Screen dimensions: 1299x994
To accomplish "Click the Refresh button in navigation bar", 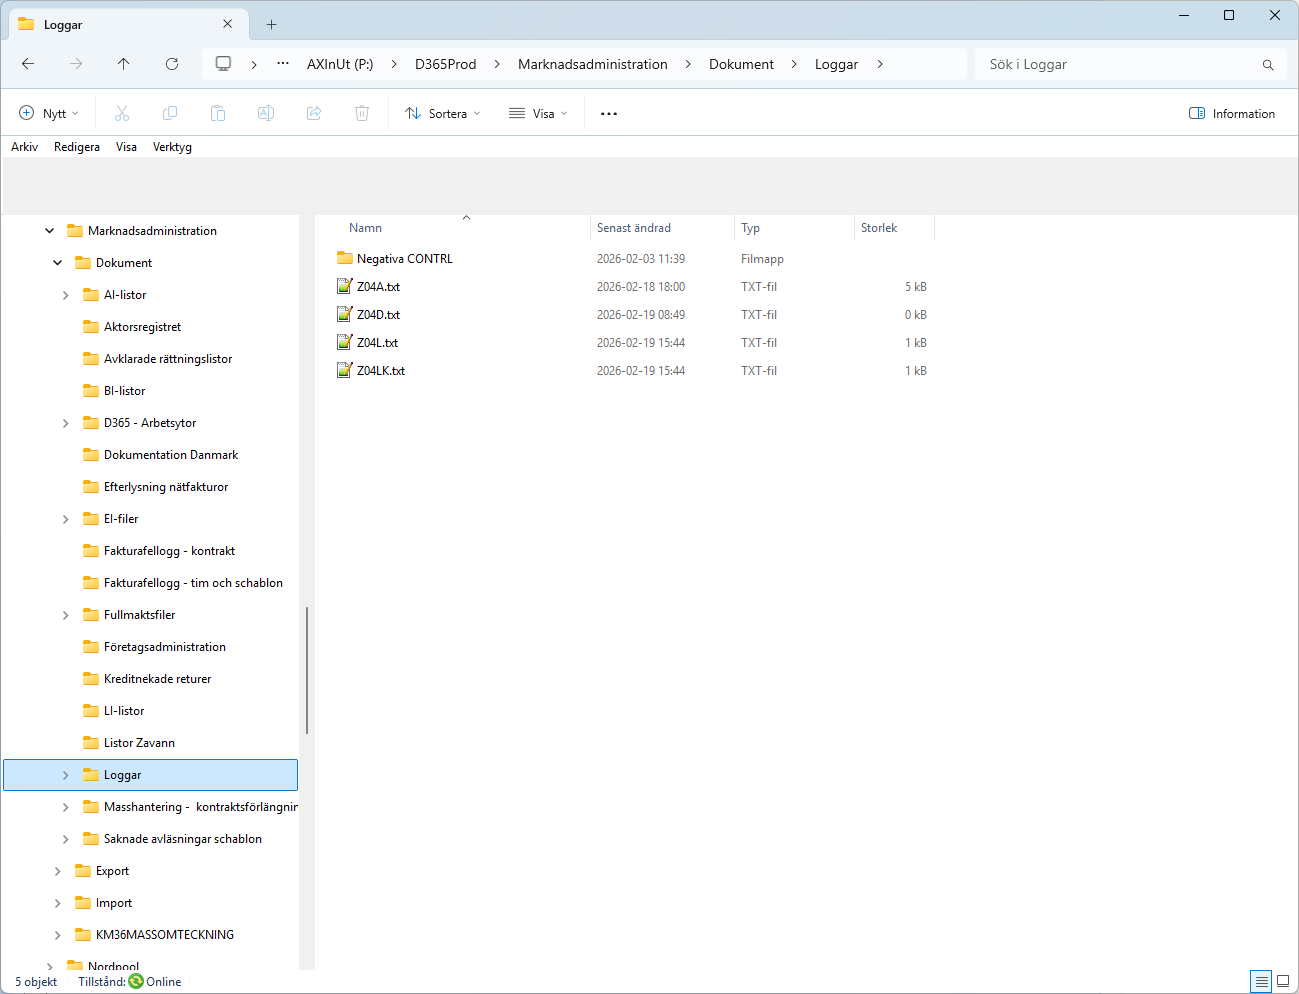I will point(172,64).
